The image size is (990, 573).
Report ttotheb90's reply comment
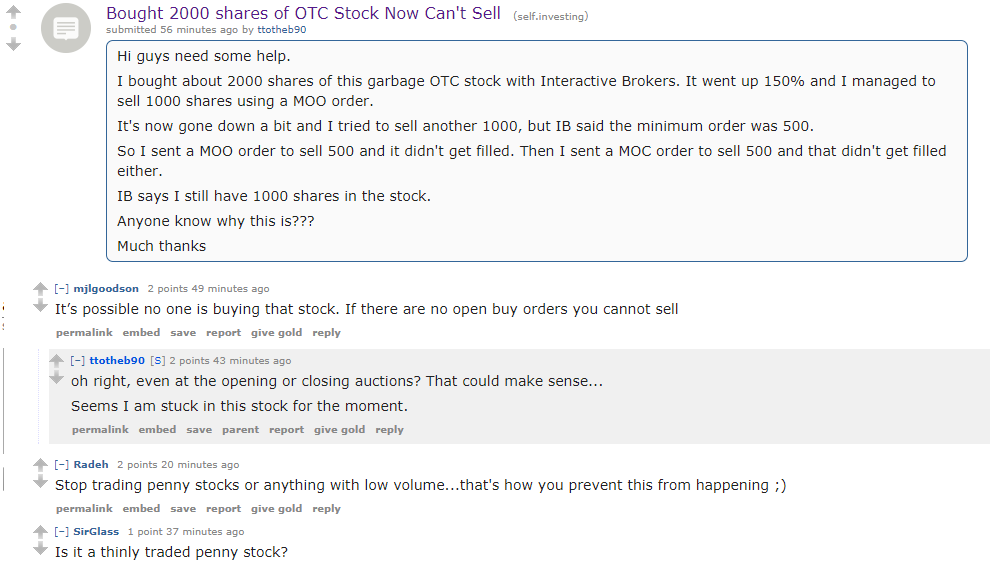[287, 430]
